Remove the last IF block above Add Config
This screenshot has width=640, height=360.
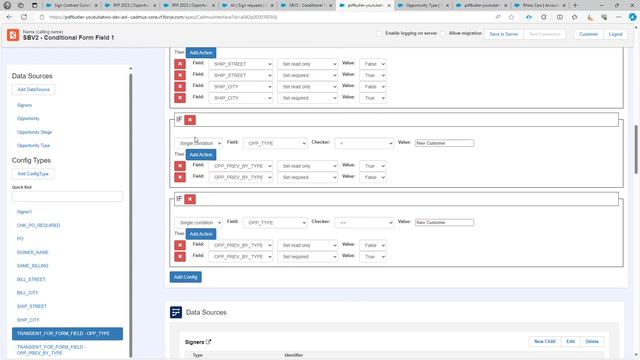(190, 199)
